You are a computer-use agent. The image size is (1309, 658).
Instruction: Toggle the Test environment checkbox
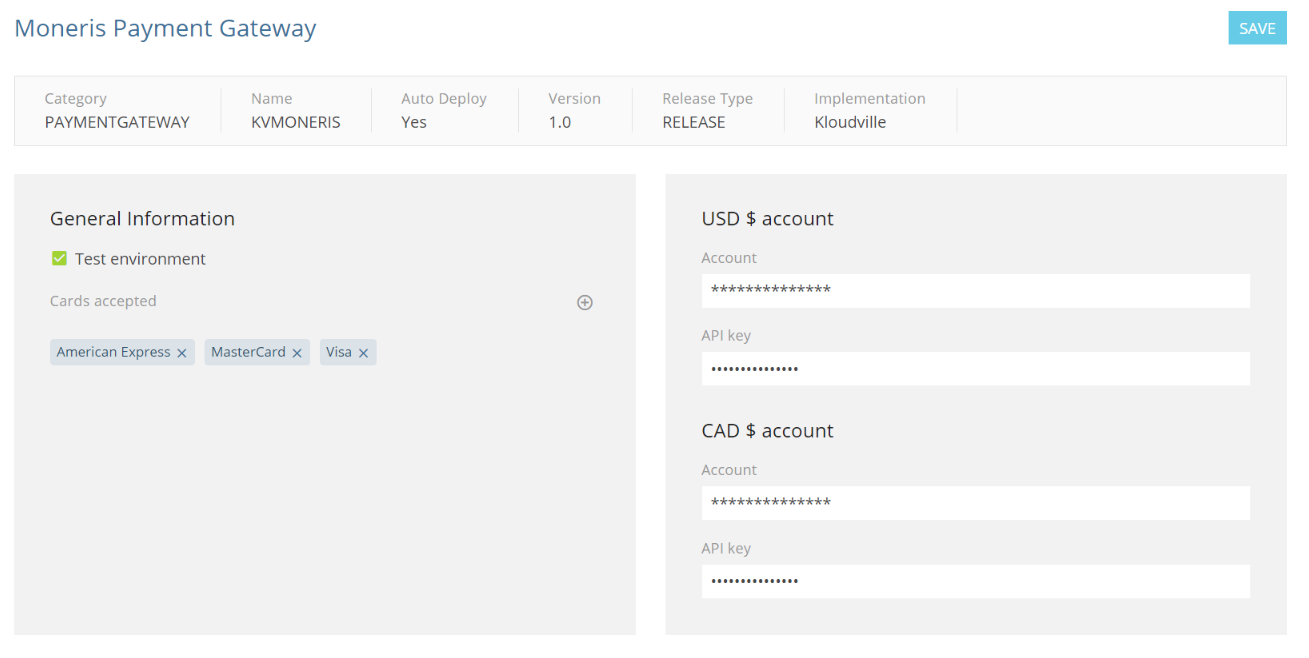[x=59, y=259]
